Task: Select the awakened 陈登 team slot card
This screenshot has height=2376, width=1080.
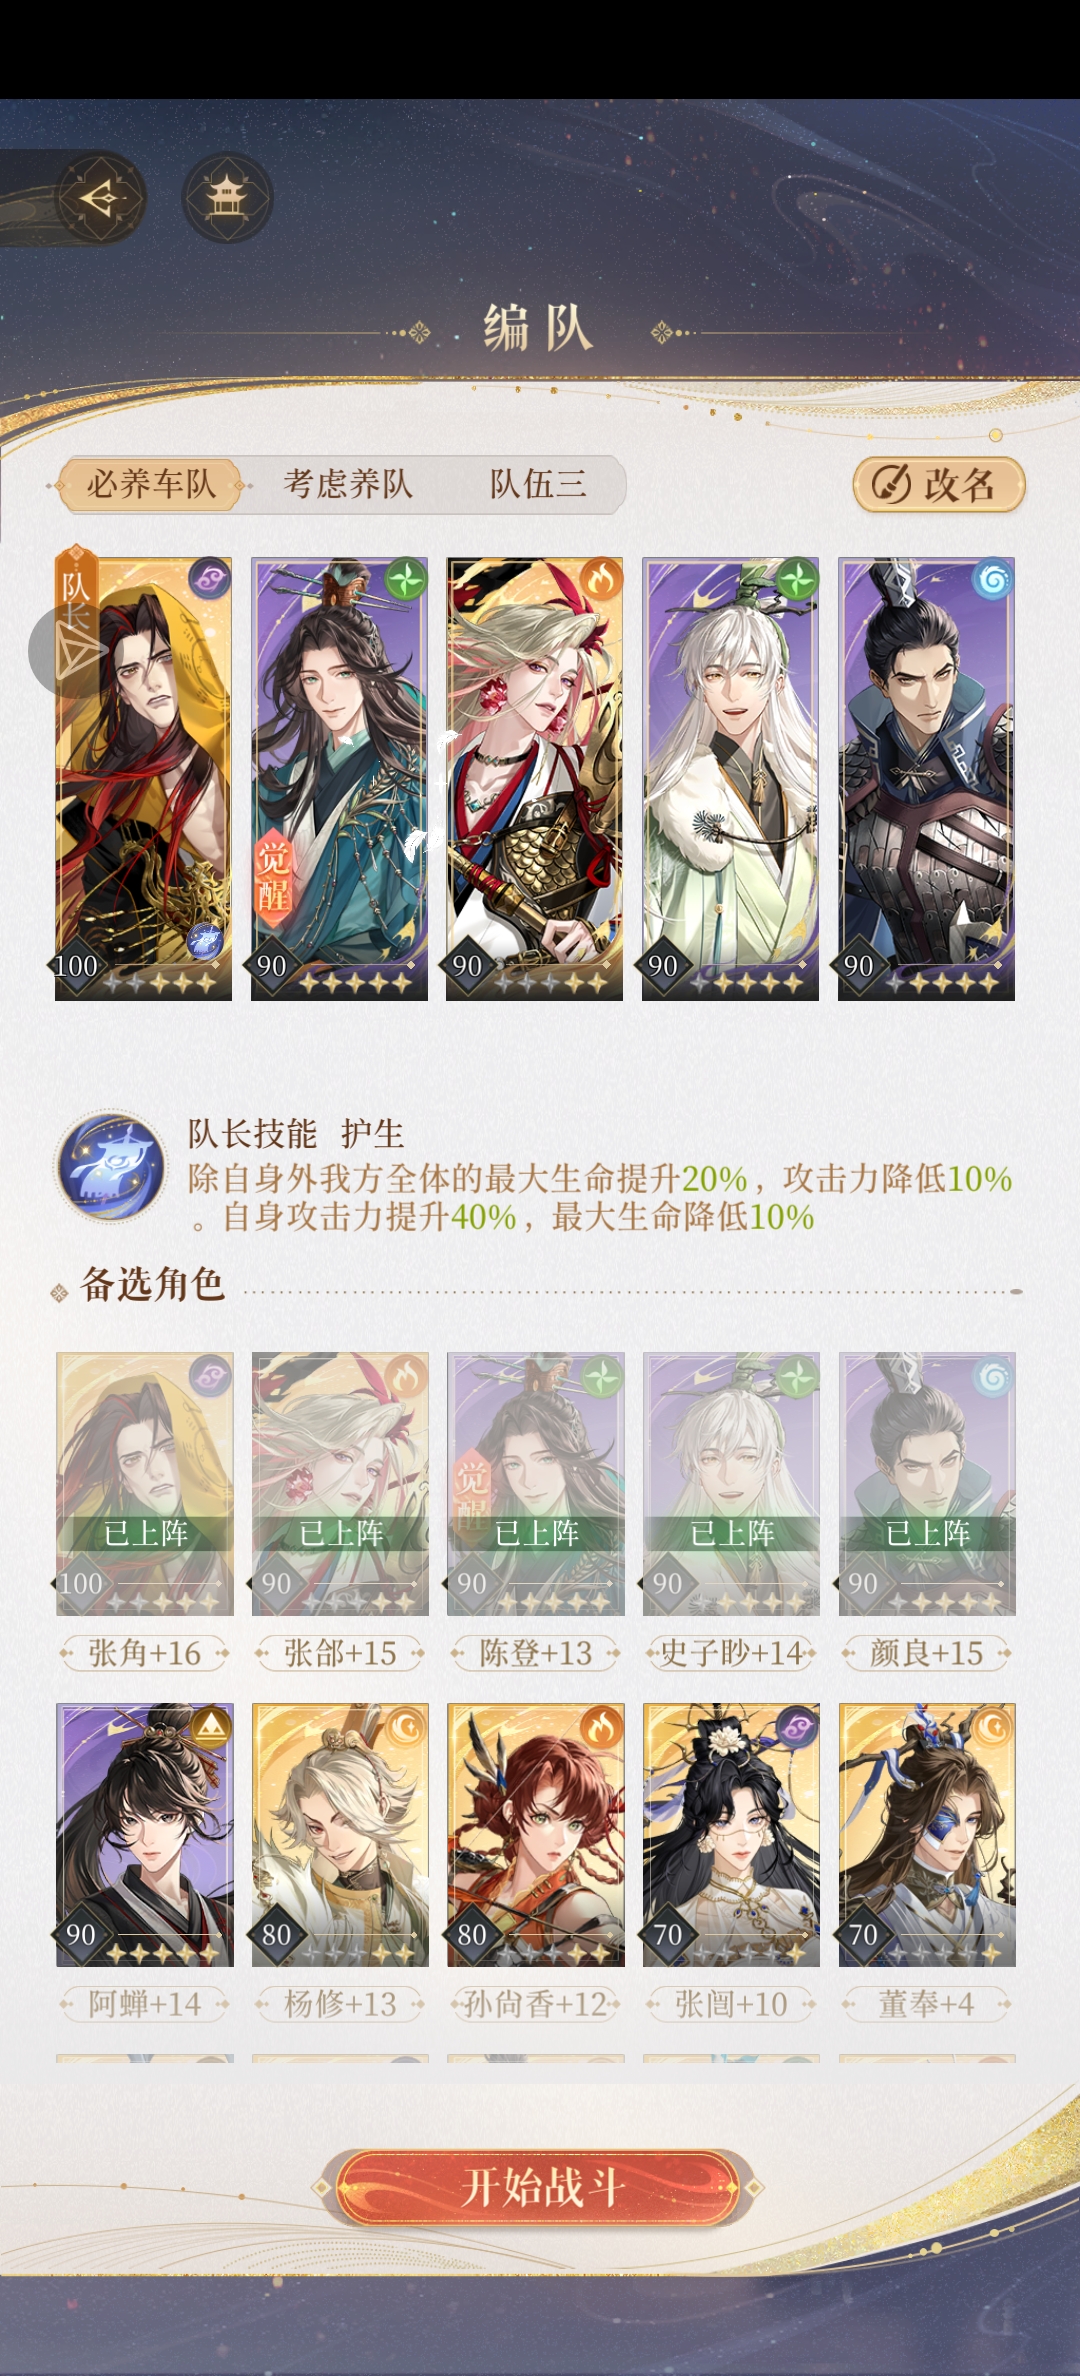Action: (339, 779)
